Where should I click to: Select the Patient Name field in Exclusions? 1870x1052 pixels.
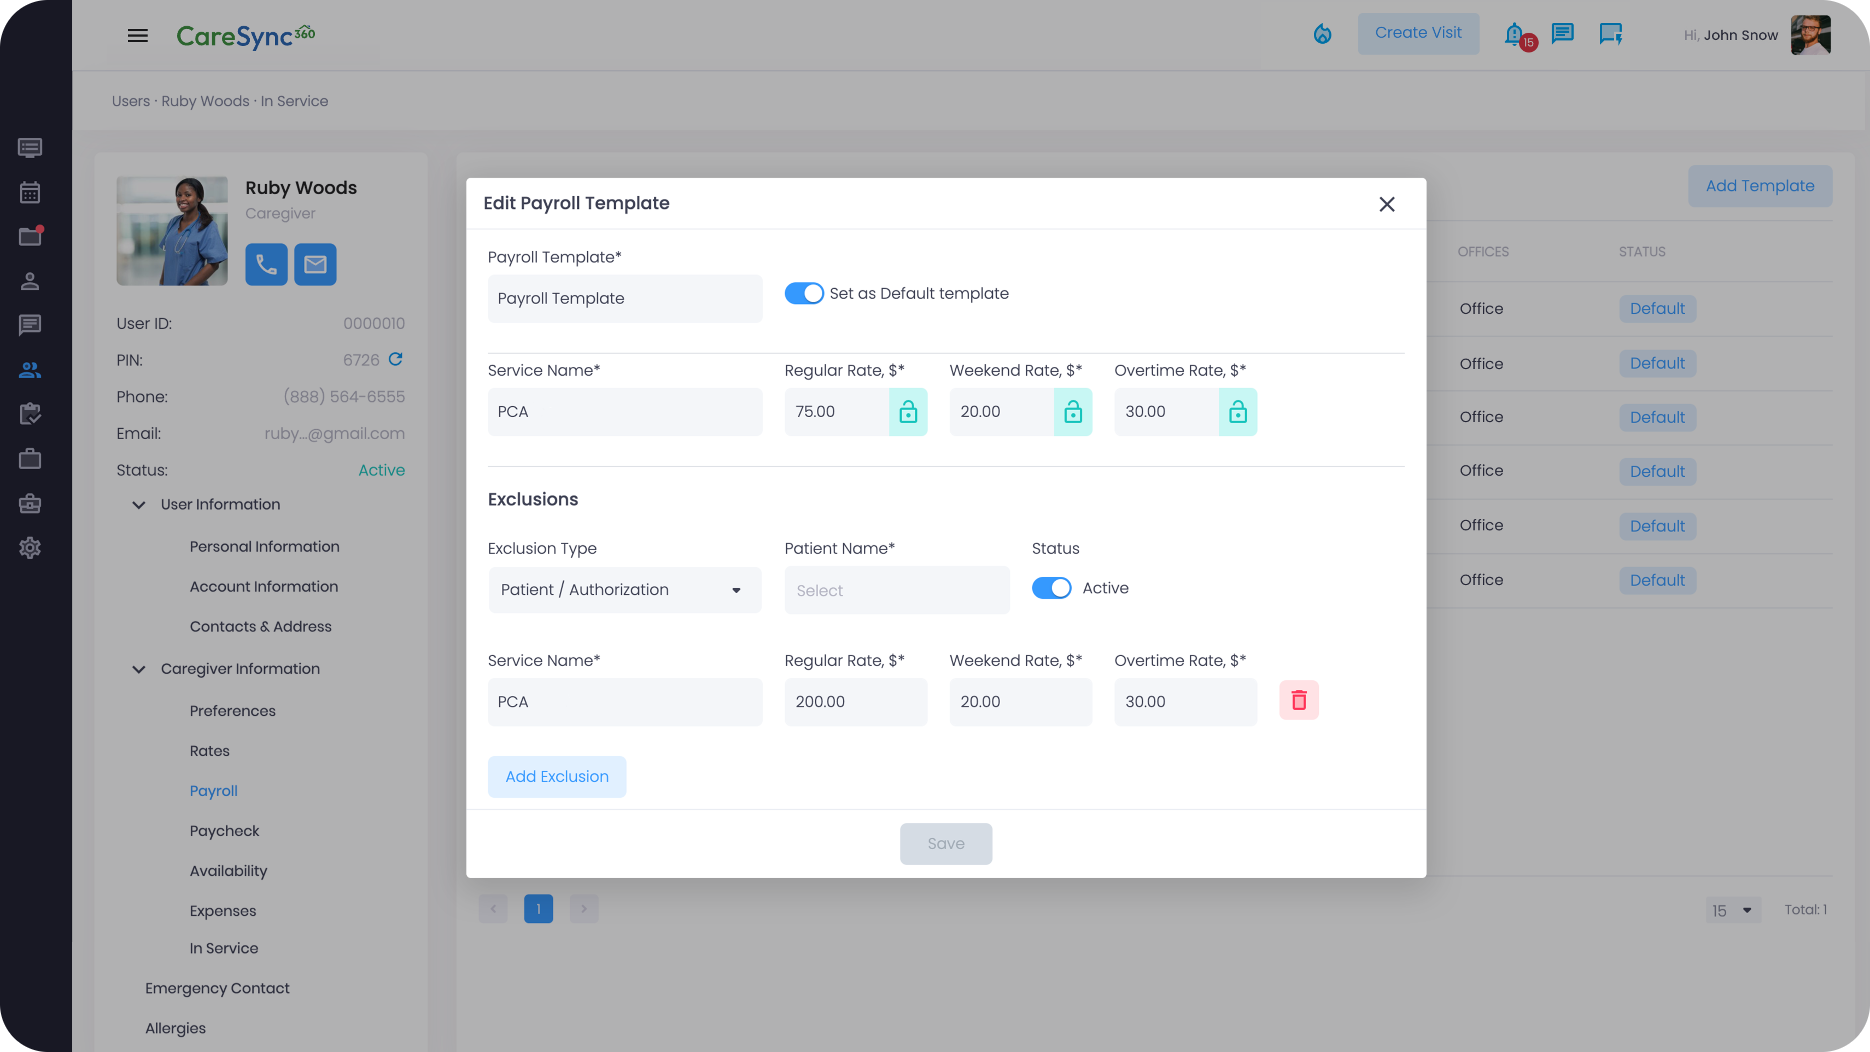(x=896, y=590)
